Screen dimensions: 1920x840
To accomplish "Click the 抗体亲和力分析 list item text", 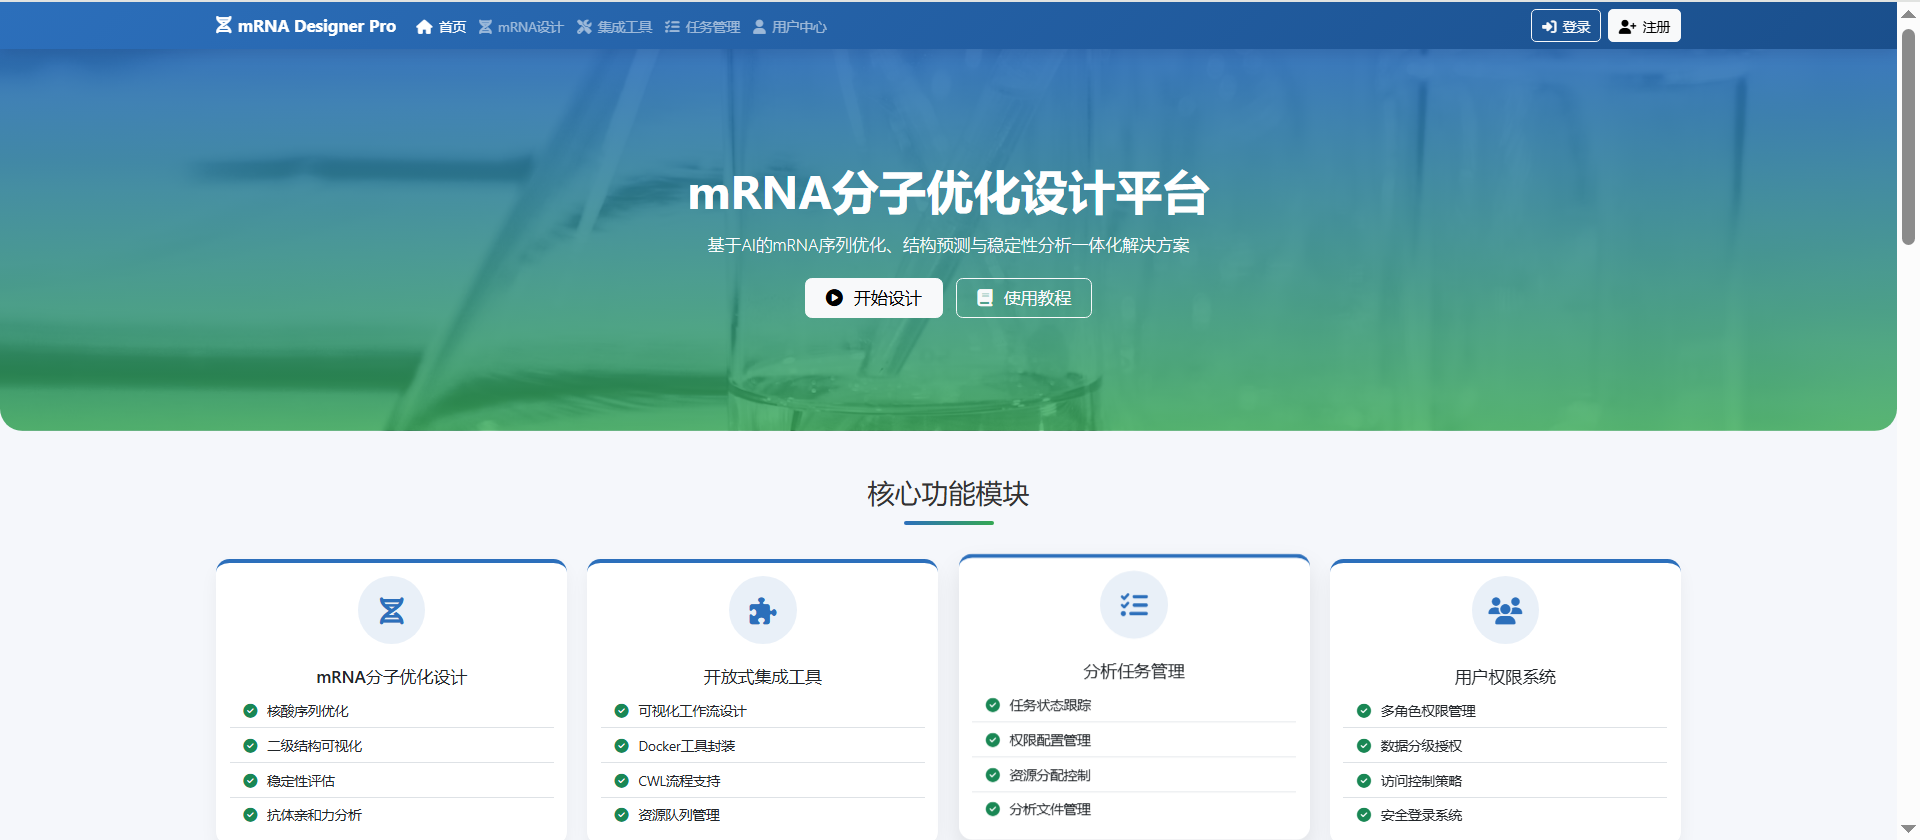I will pos(315,815).
